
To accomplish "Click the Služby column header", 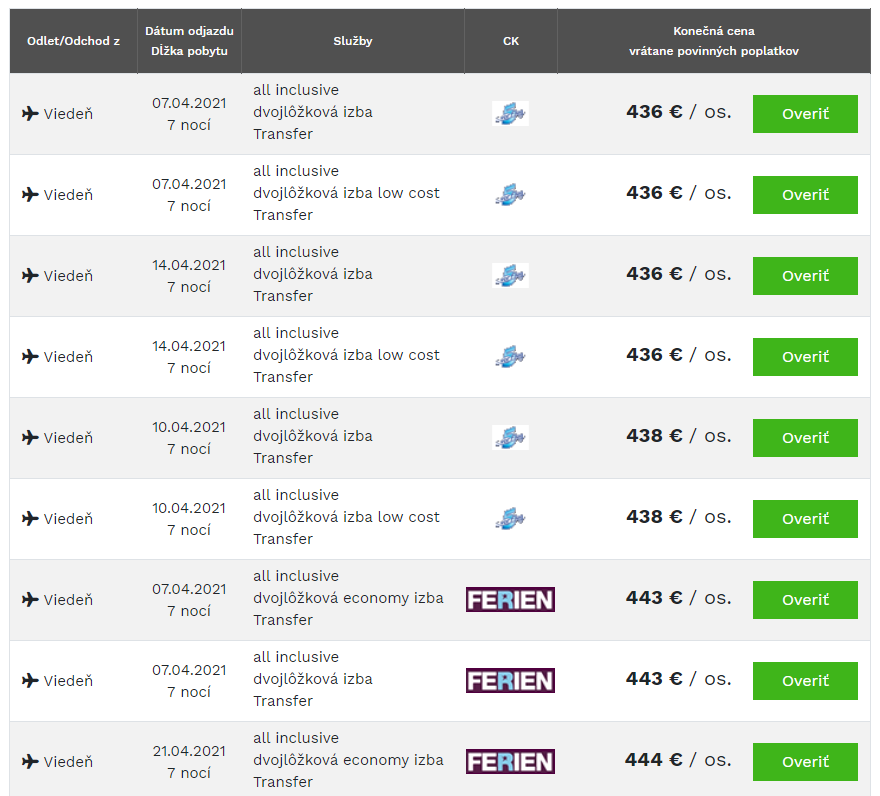I will (352, 41).
